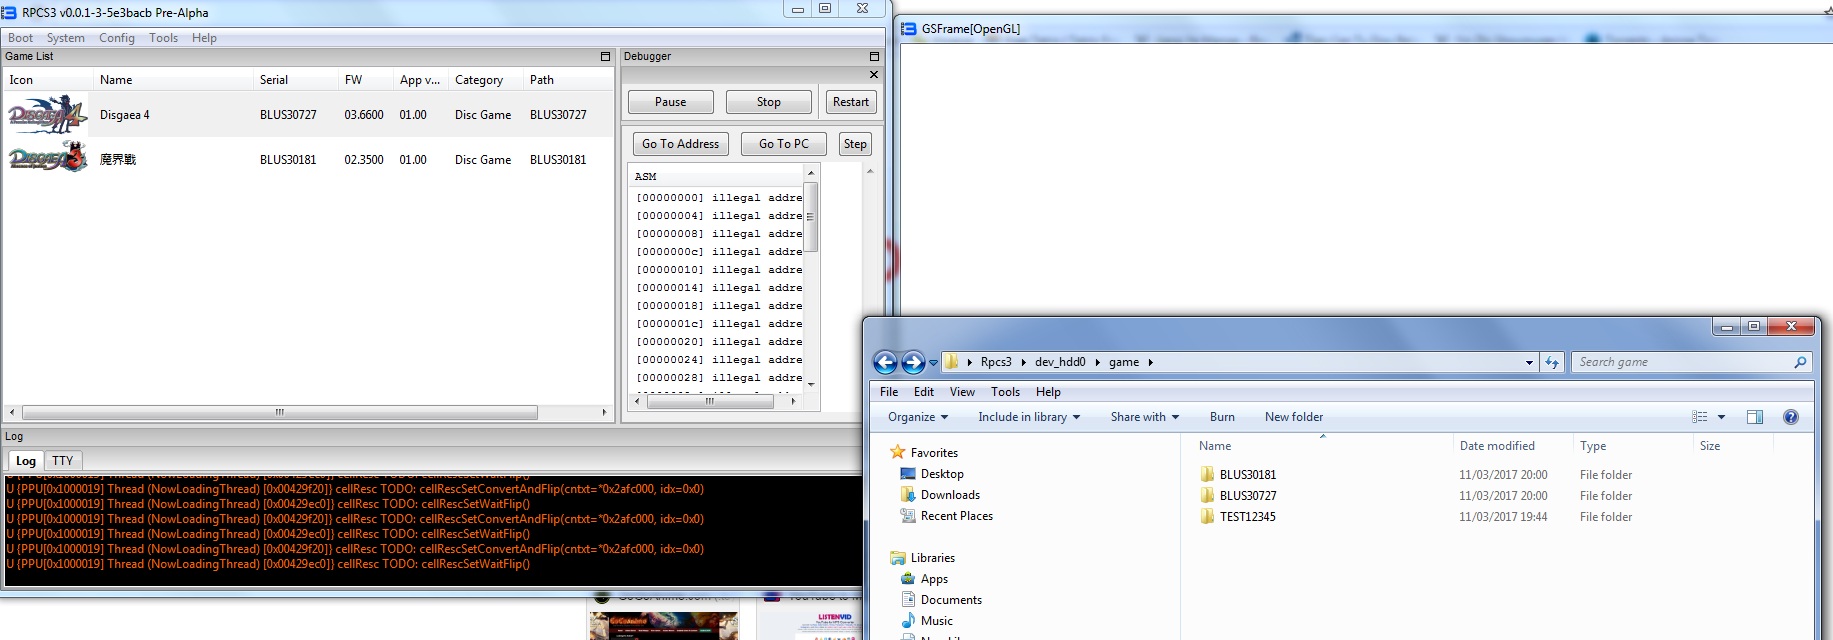Screen dimensions: 1833x640
Task: Switch to the TTY log tab
Action: (x=63, y=461)
